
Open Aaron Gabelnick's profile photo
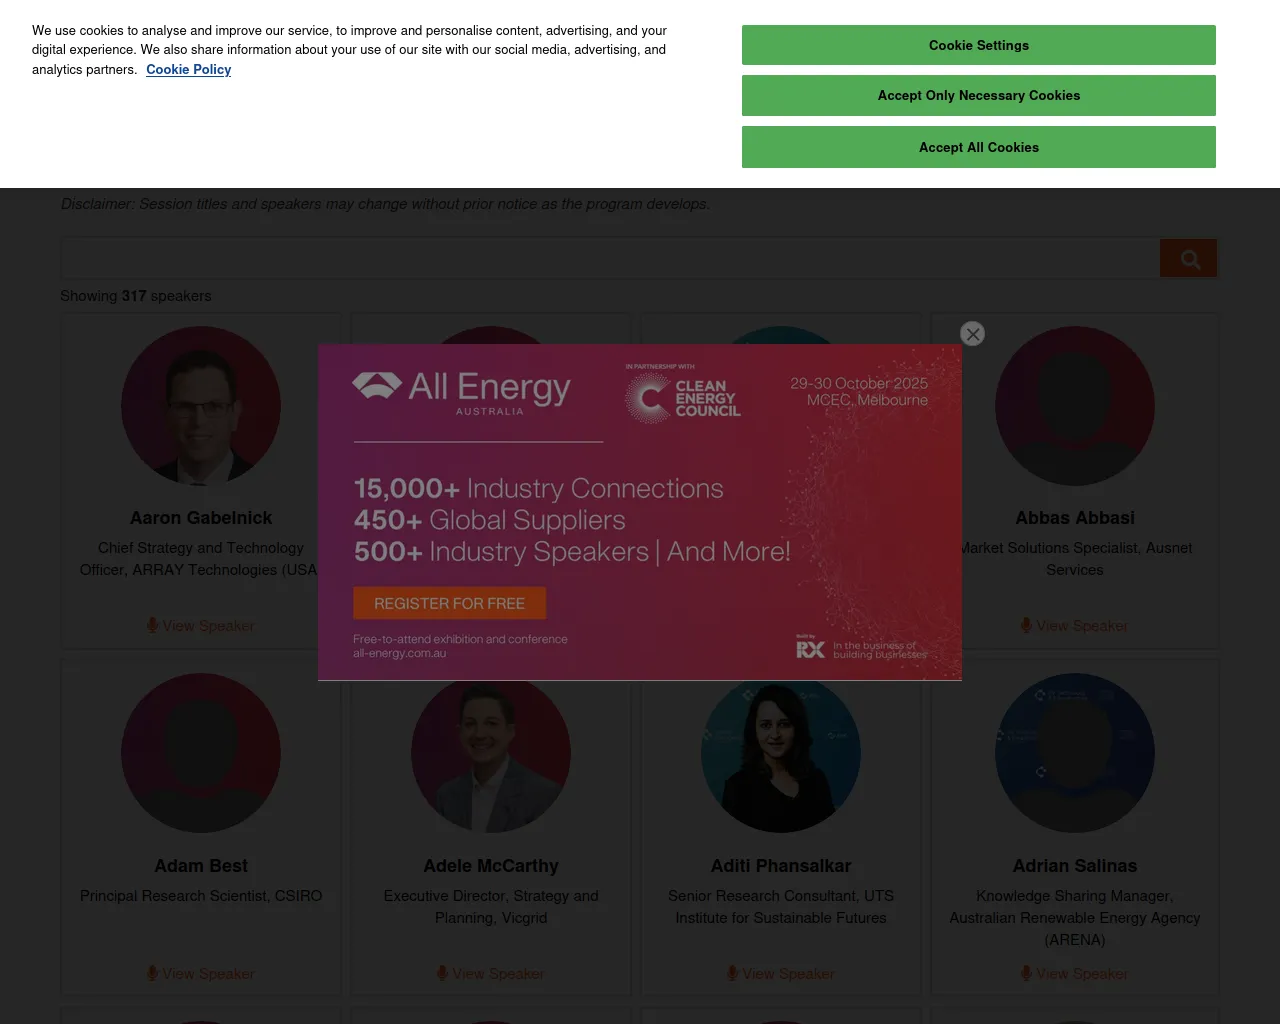tap(201, 406)
